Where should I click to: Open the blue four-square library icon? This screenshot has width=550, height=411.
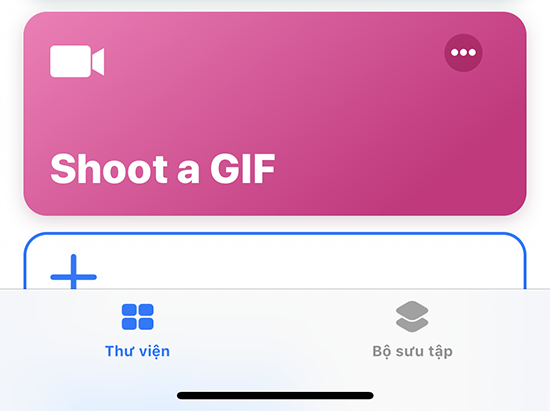(138, 317)
